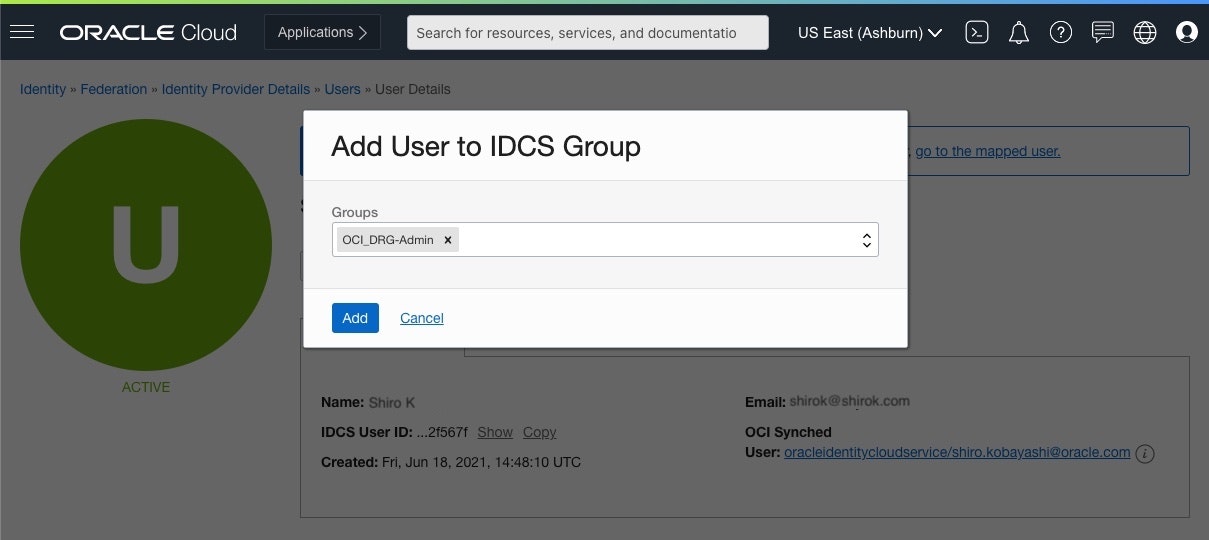Click the Created date text

pyautogui.click(x=451, y=462)
